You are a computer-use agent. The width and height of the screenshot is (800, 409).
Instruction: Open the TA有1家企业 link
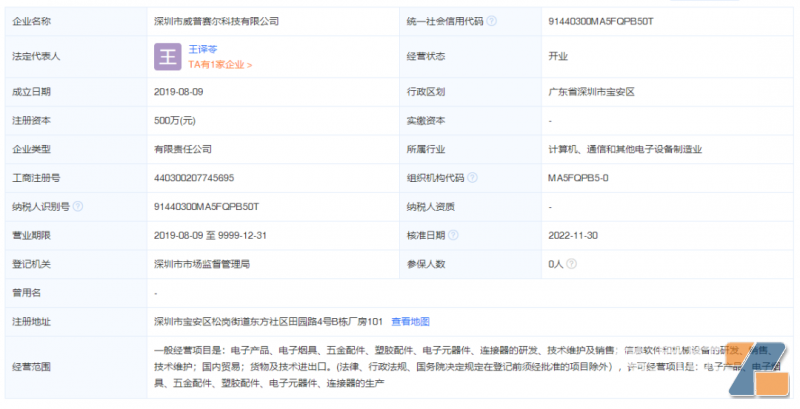220,65
